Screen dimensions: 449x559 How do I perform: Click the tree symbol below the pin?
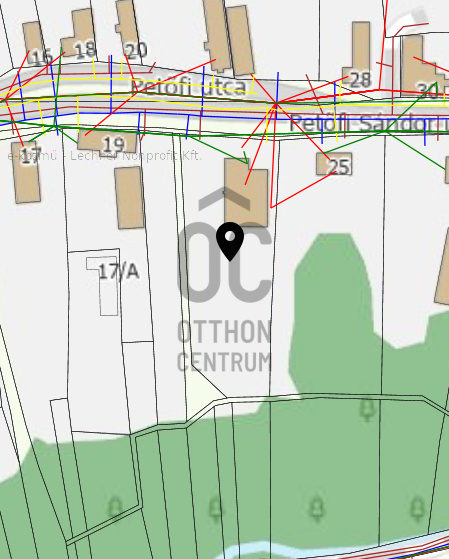click(x=215, y=510)
